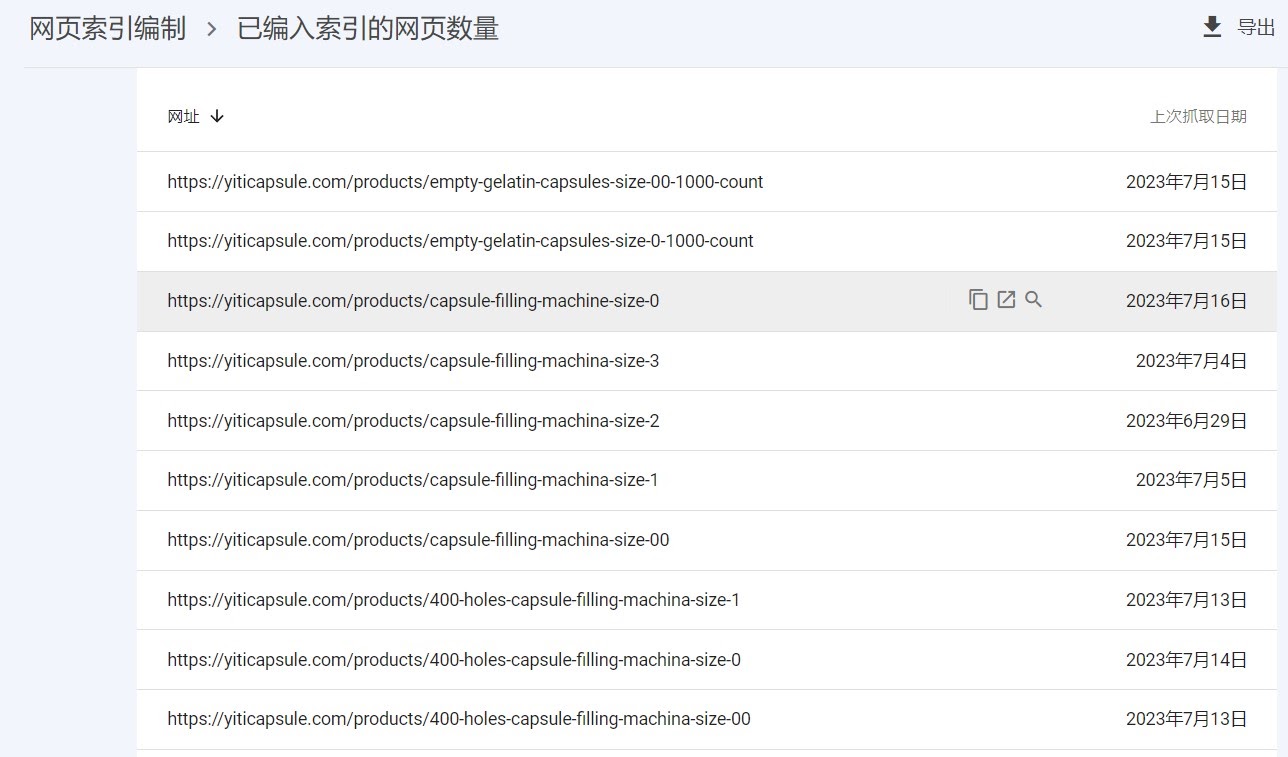Click the export download icon

coord(1212,27)
